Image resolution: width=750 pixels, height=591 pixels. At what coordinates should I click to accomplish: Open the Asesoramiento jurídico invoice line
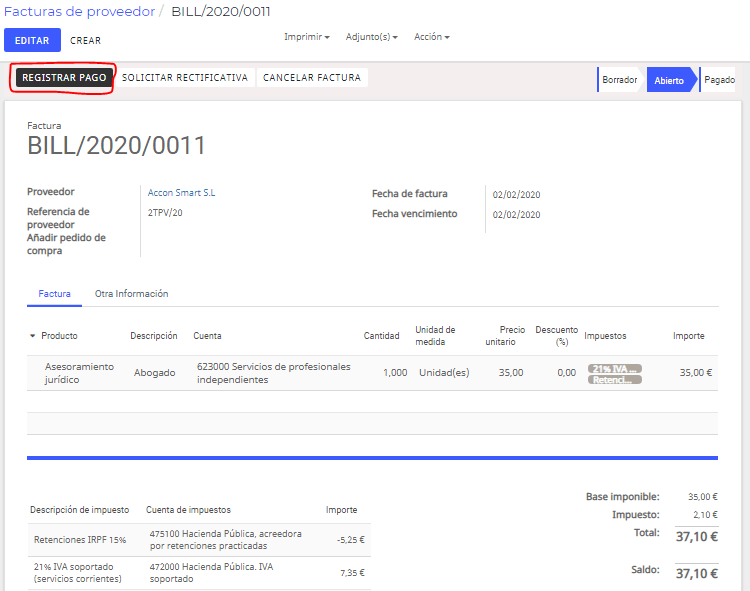coord(372,373)
